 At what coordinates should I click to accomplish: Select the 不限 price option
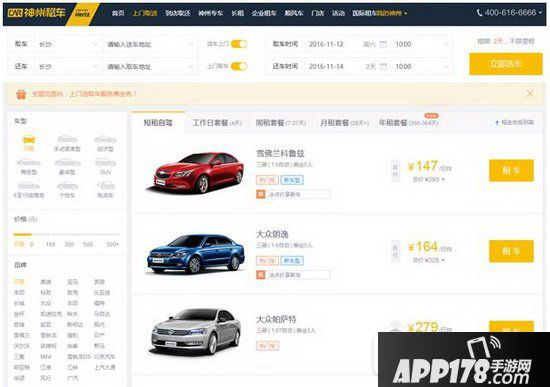click(19, 244)
